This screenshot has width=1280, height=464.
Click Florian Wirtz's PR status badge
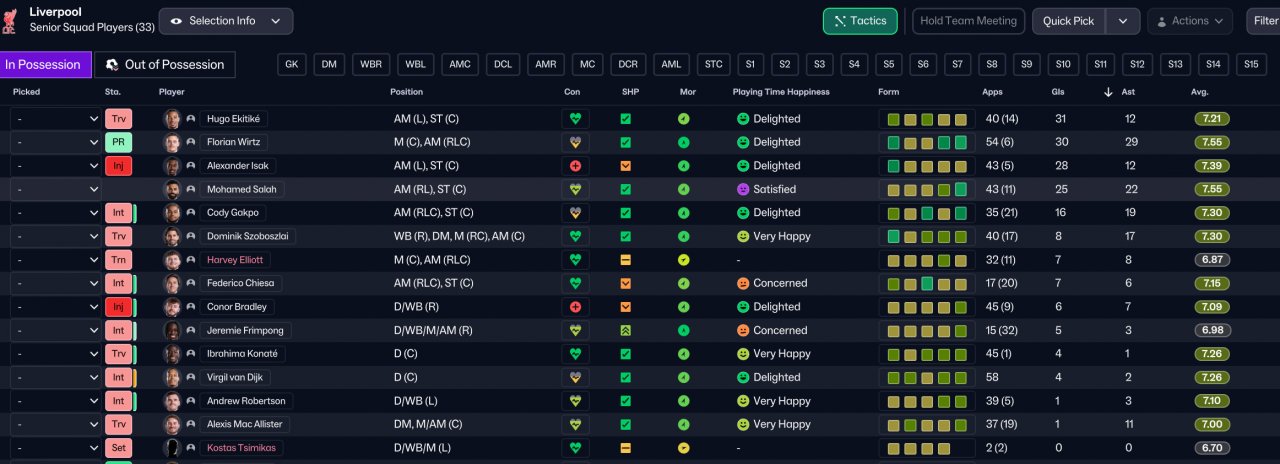coord(118,142)
